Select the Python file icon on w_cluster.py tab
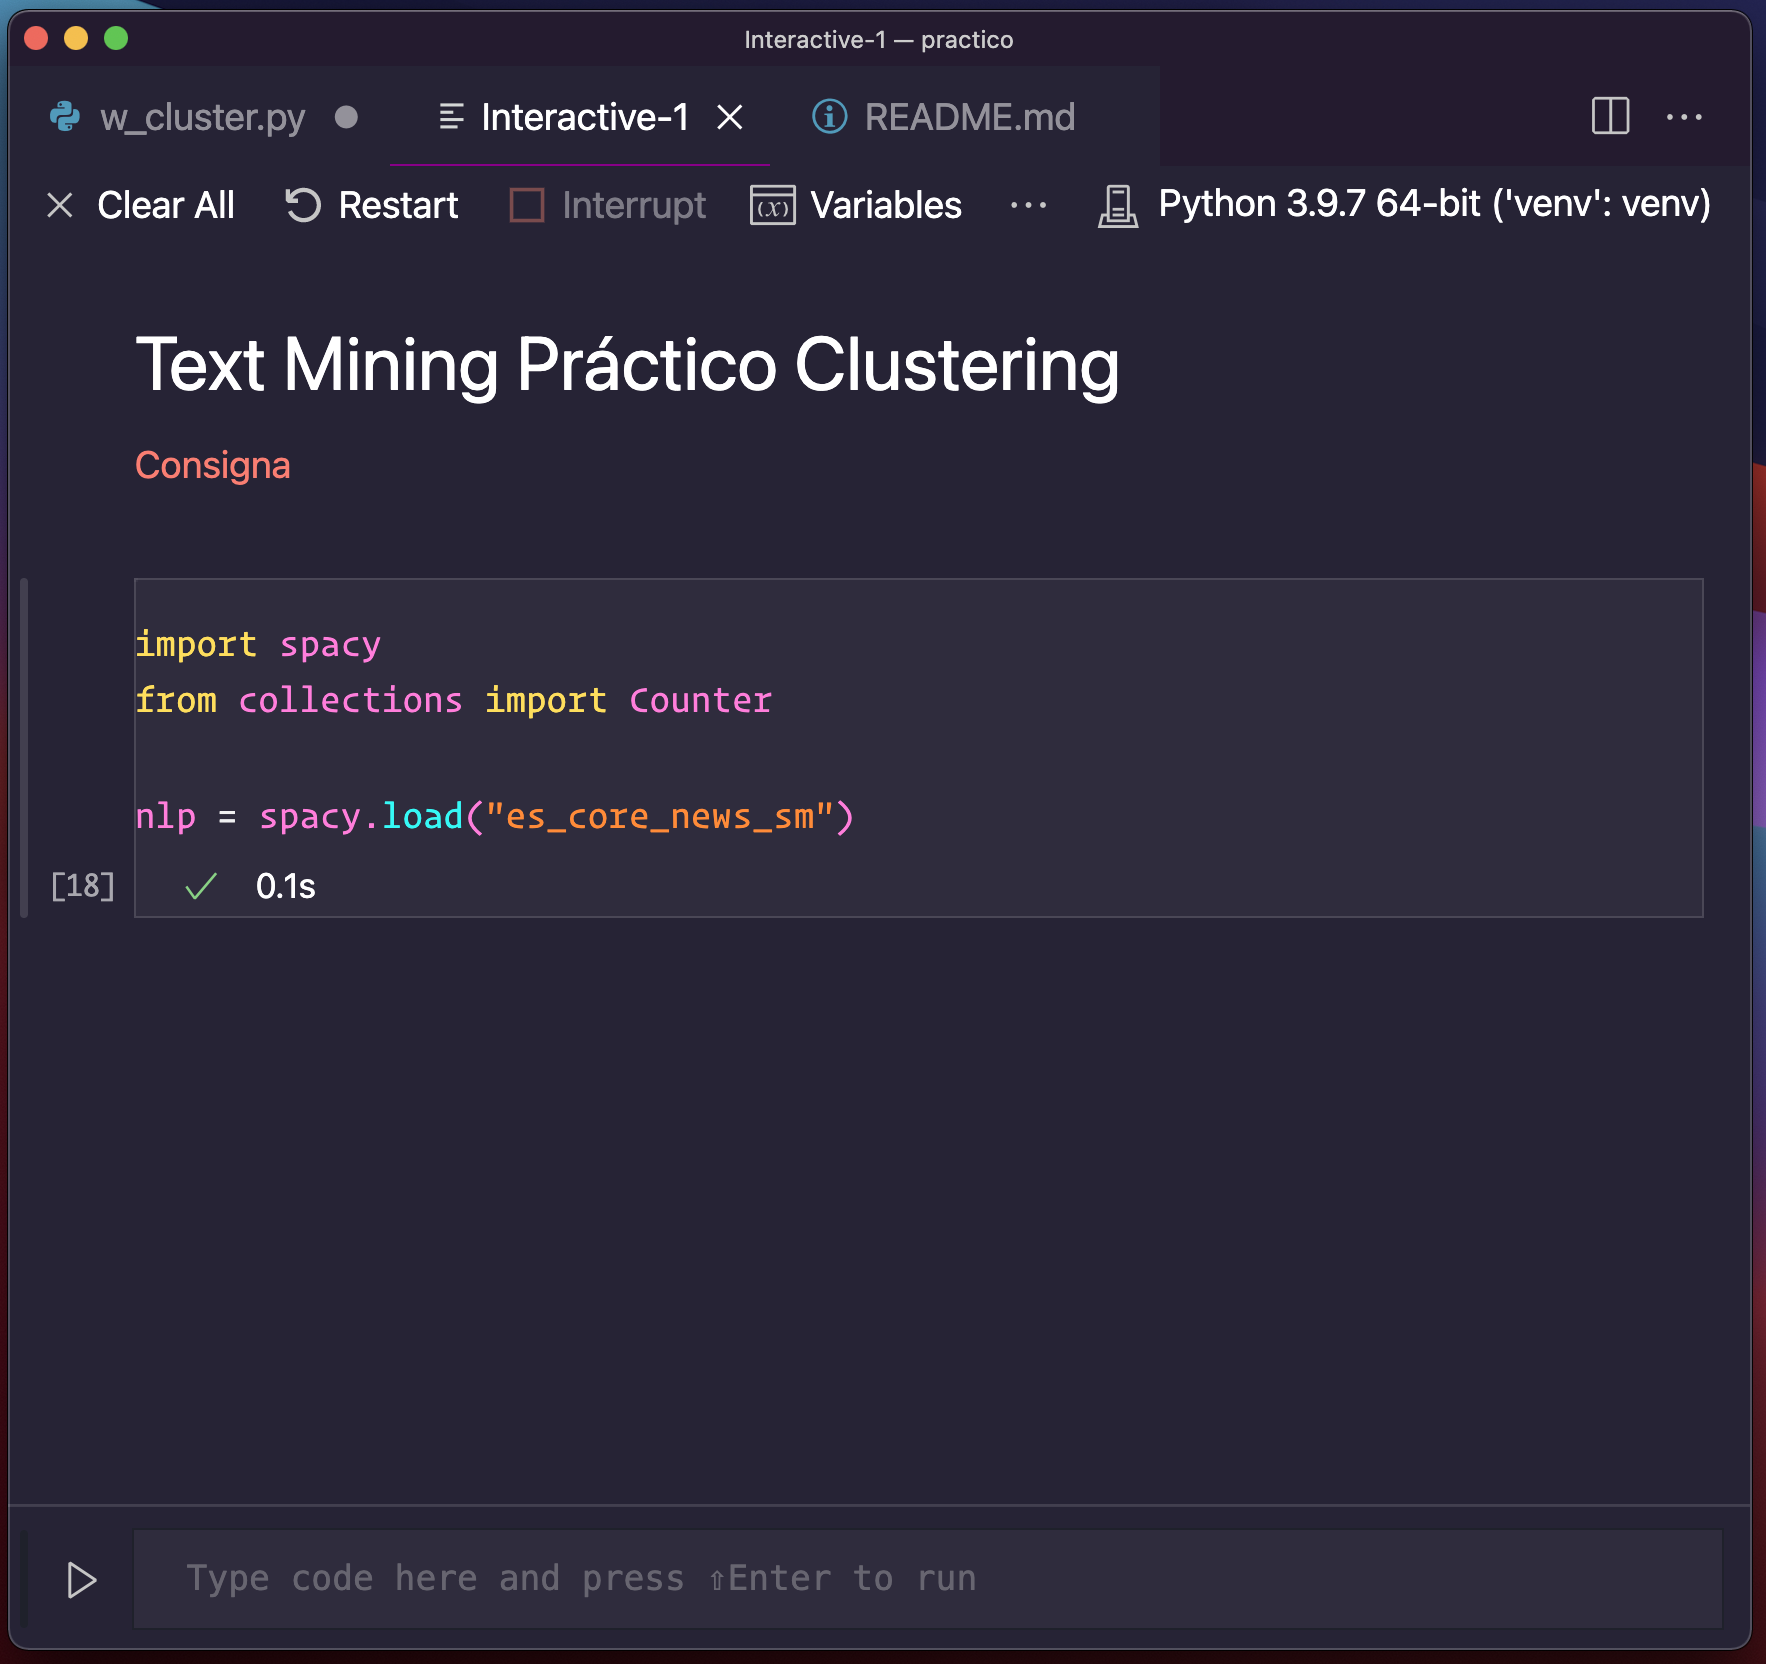Viewport: 1766px width, 1664px height. tap(64, 117)
